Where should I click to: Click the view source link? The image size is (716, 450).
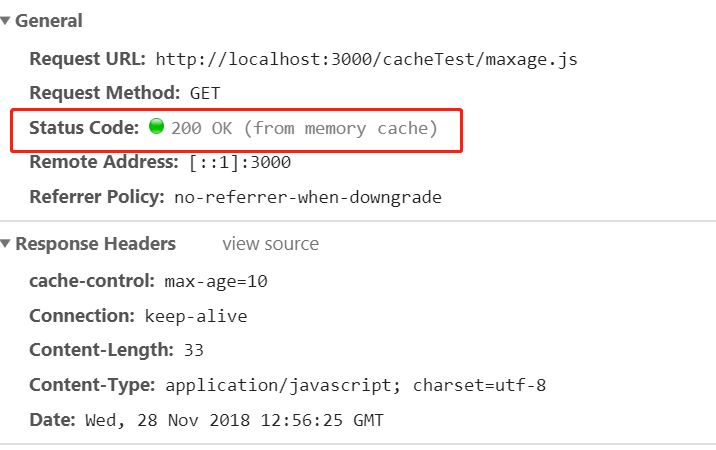pos(270,244)
